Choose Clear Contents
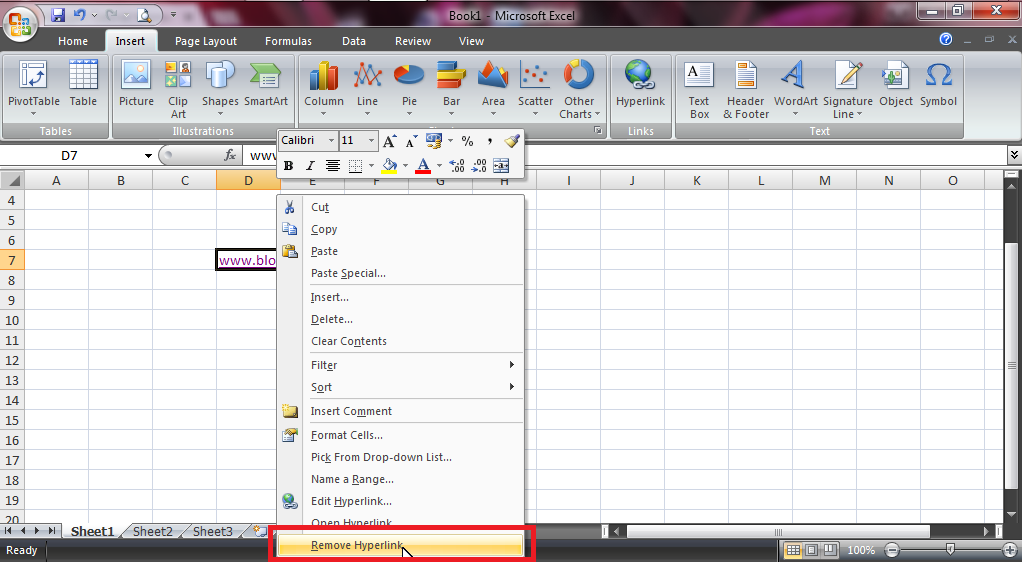 click(401, 341)
